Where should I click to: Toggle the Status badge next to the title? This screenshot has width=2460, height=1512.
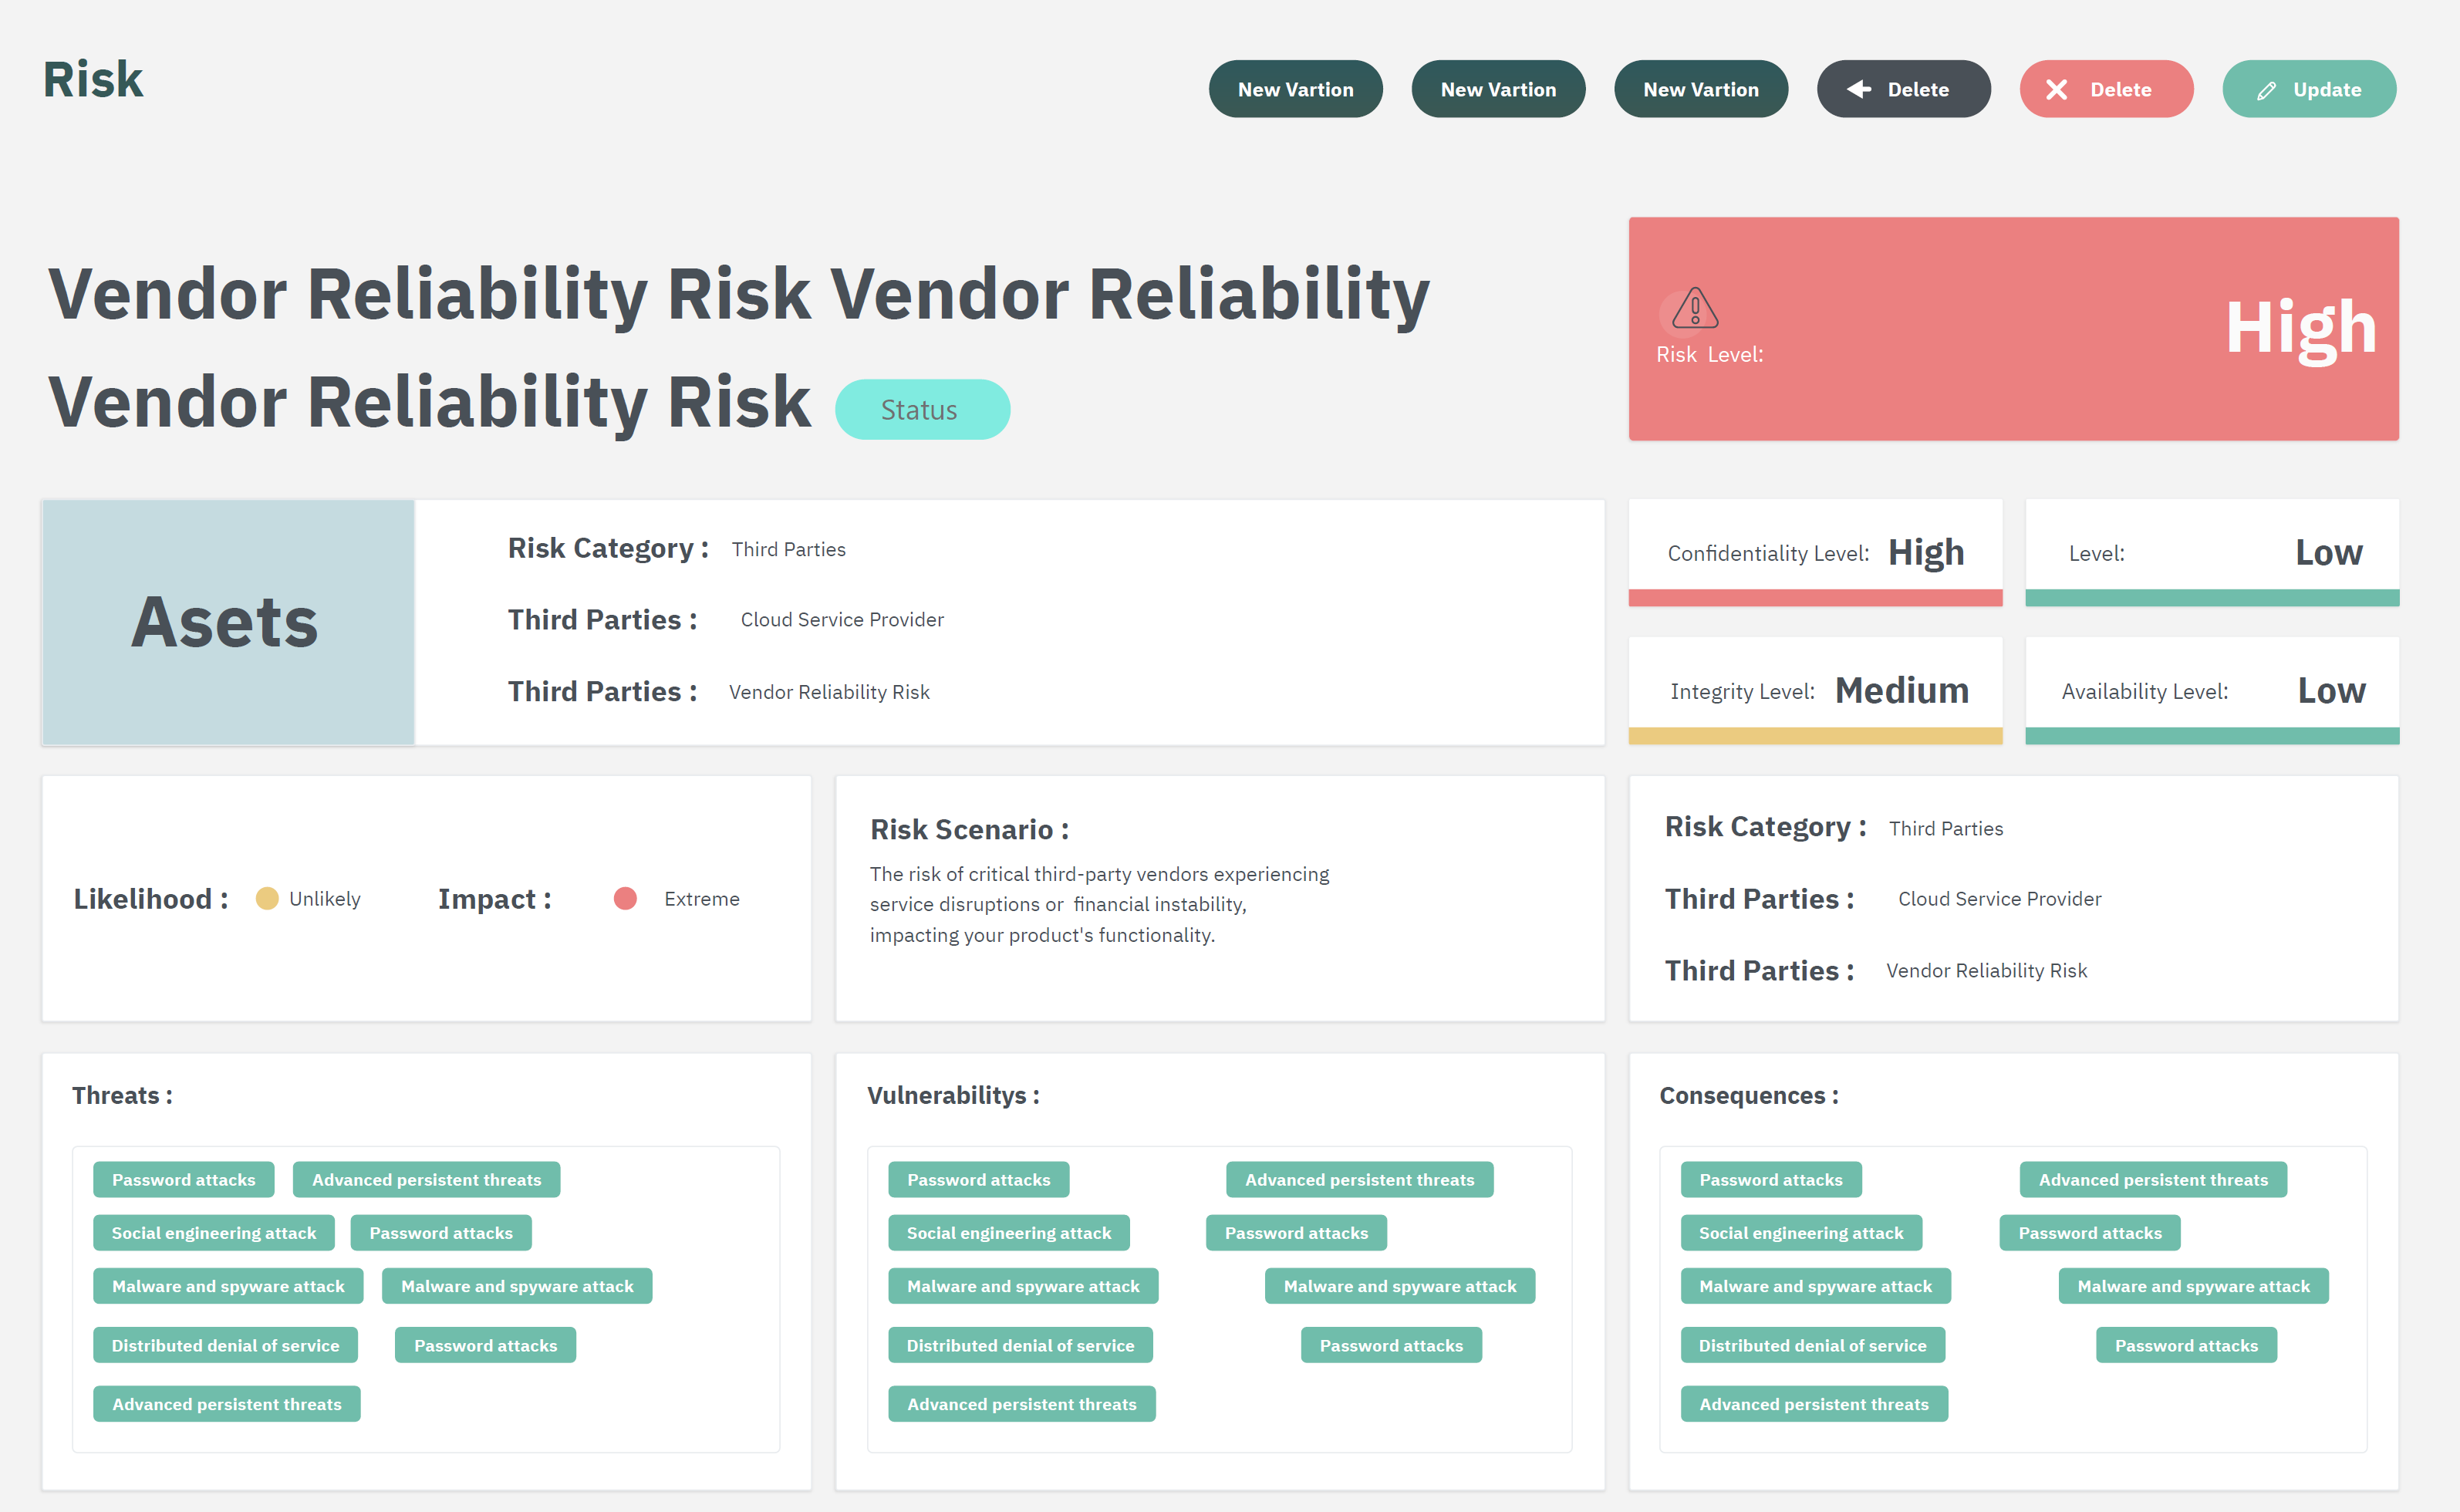(x=922, y=409)
